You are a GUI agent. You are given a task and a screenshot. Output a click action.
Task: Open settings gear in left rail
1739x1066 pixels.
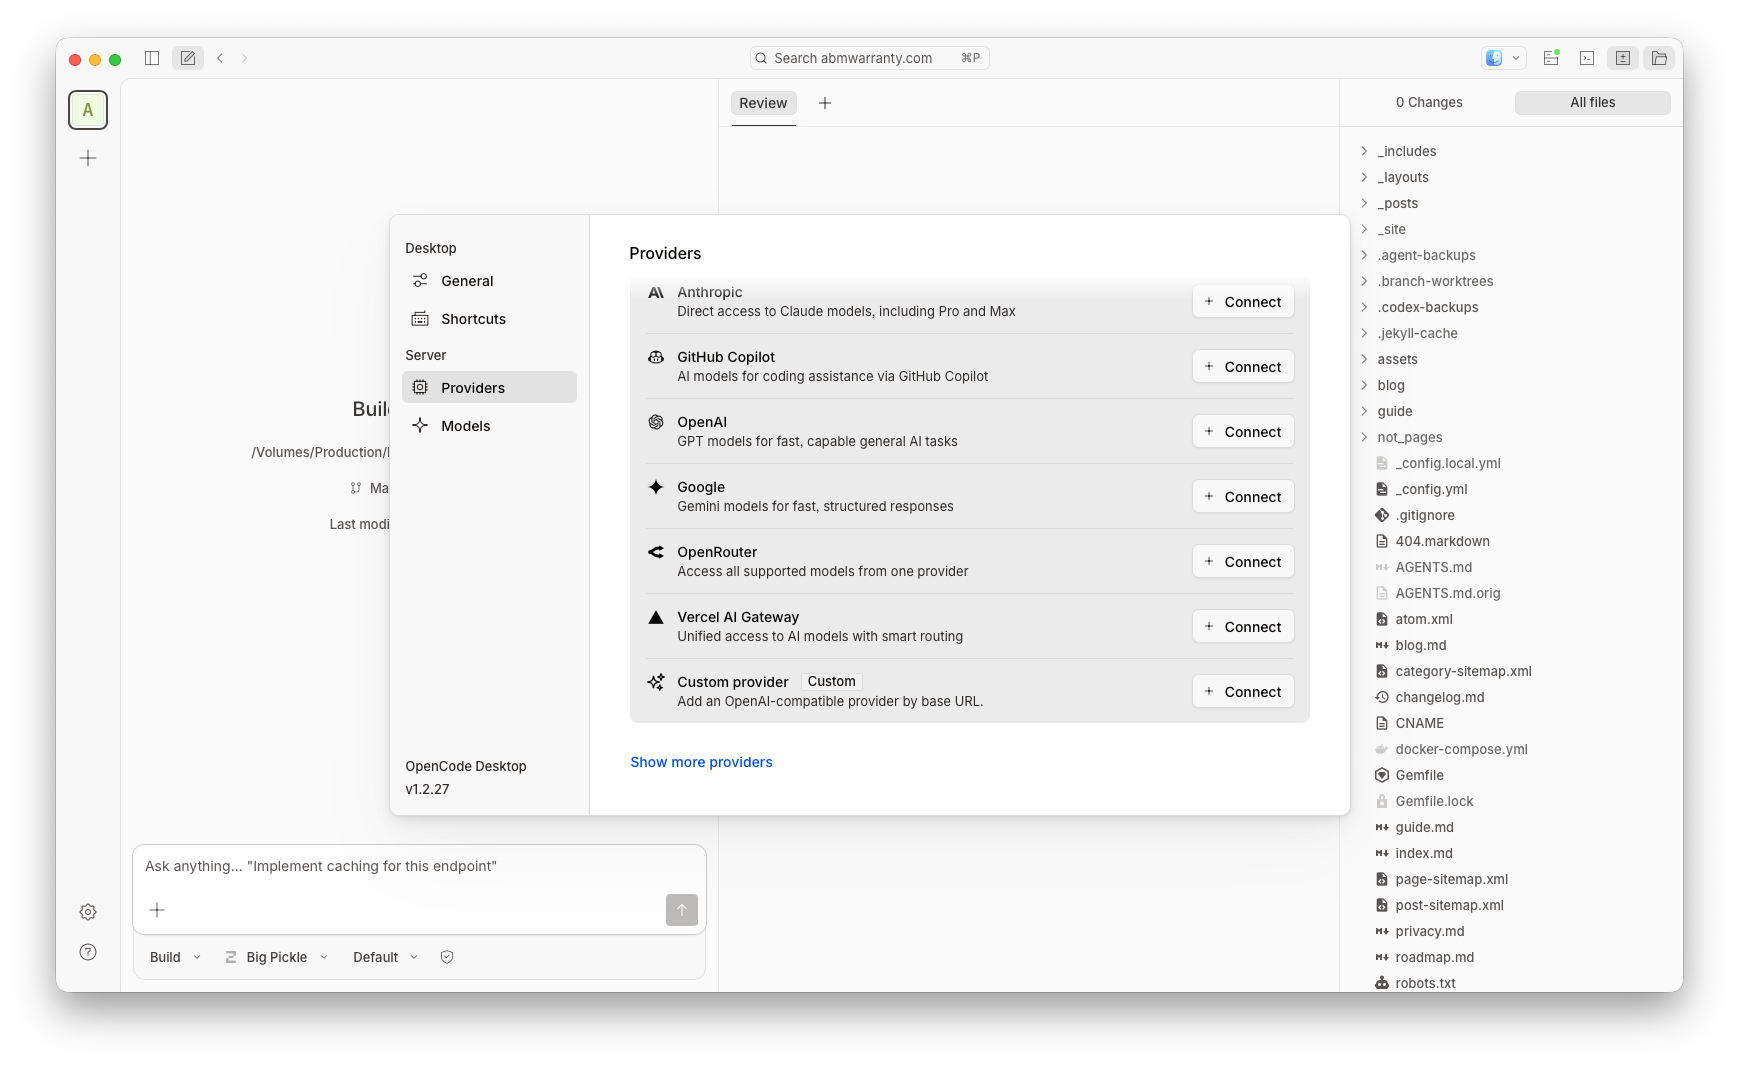(x=88, y=912)
